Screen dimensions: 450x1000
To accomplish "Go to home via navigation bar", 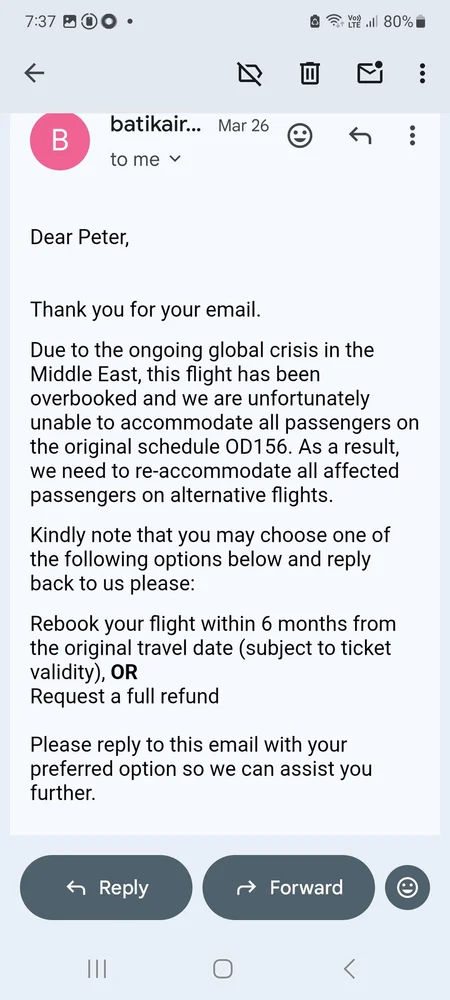I will click(x=222, y=969).
